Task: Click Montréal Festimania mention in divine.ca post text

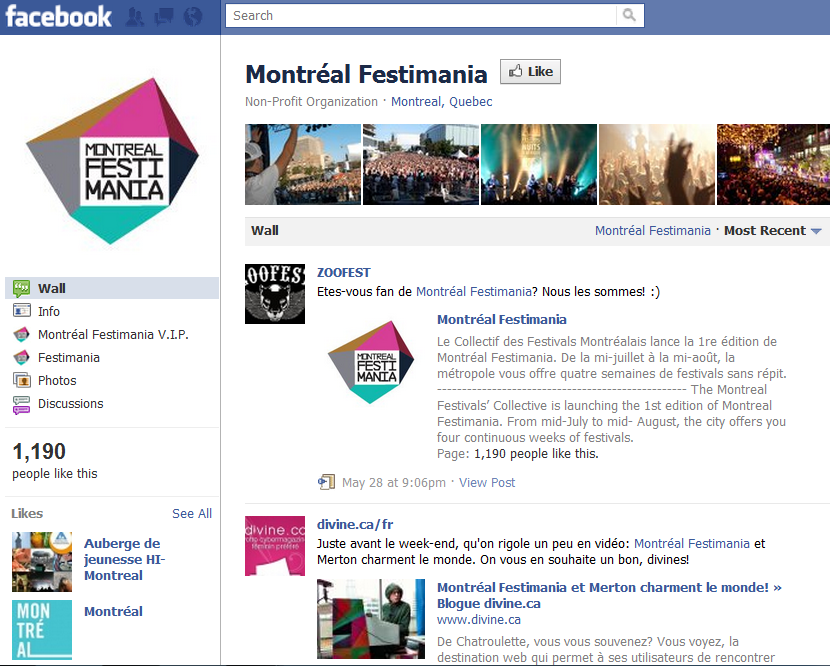Action: [x=692, y=544]
